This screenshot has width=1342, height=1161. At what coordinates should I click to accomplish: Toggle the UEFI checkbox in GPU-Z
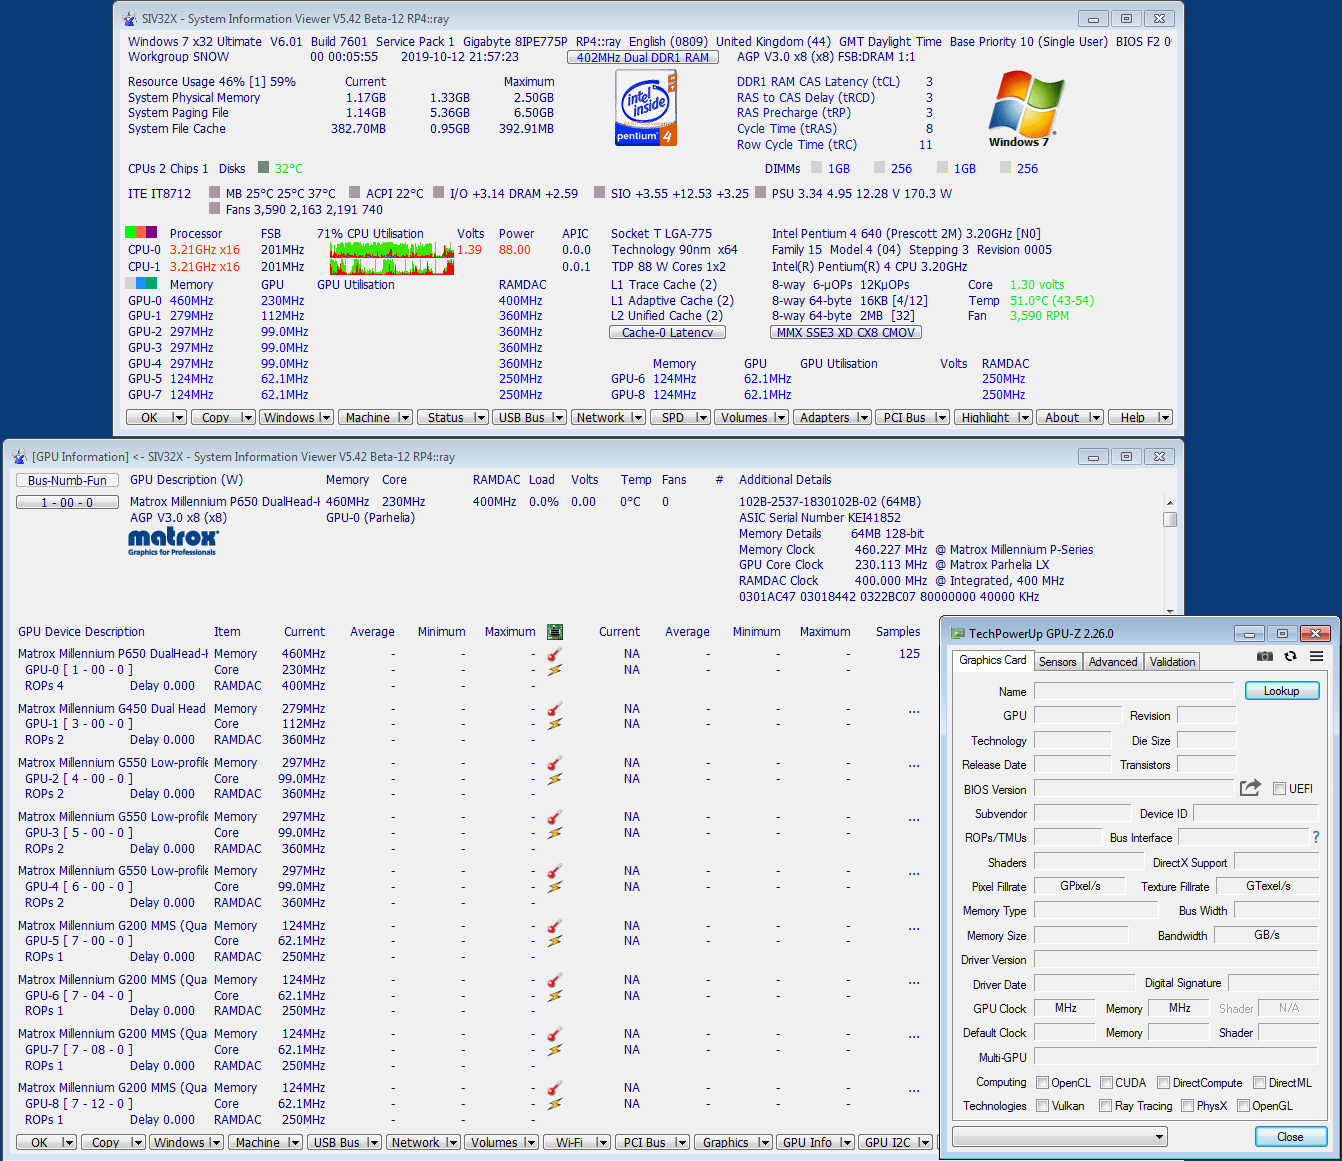tap(1279, 788)
